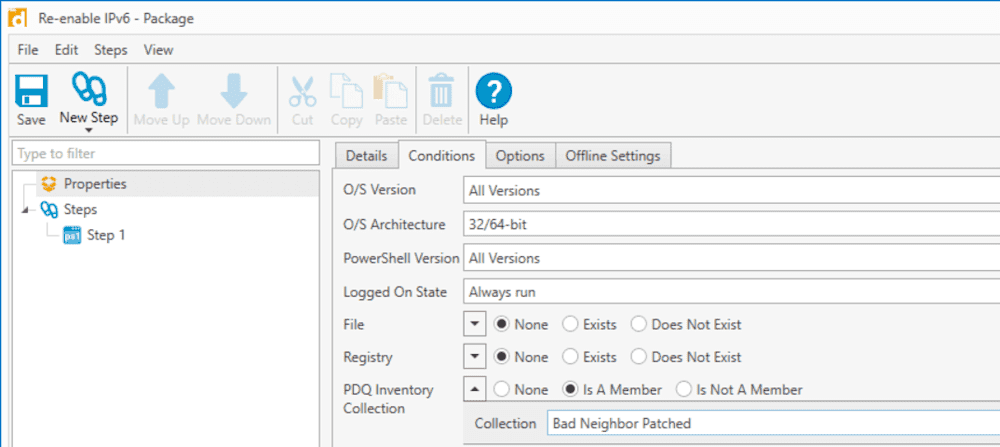
Task: Select Does Not Exist for Registry
Action: point(638,356)
